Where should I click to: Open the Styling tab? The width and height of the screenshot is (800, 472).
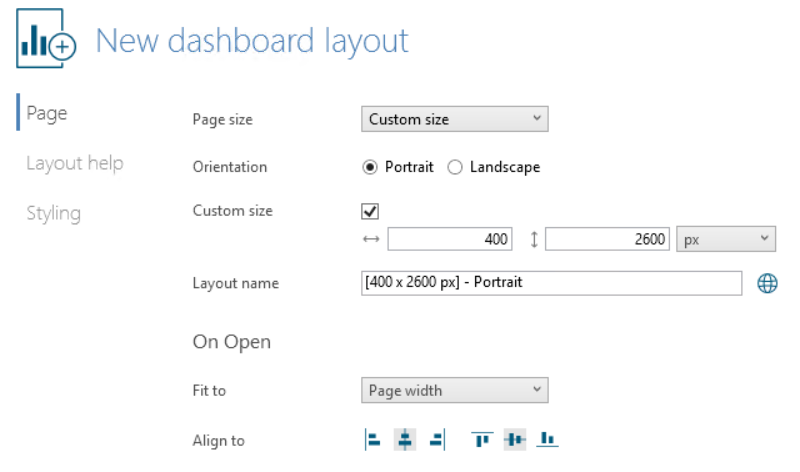click(54, 213)
